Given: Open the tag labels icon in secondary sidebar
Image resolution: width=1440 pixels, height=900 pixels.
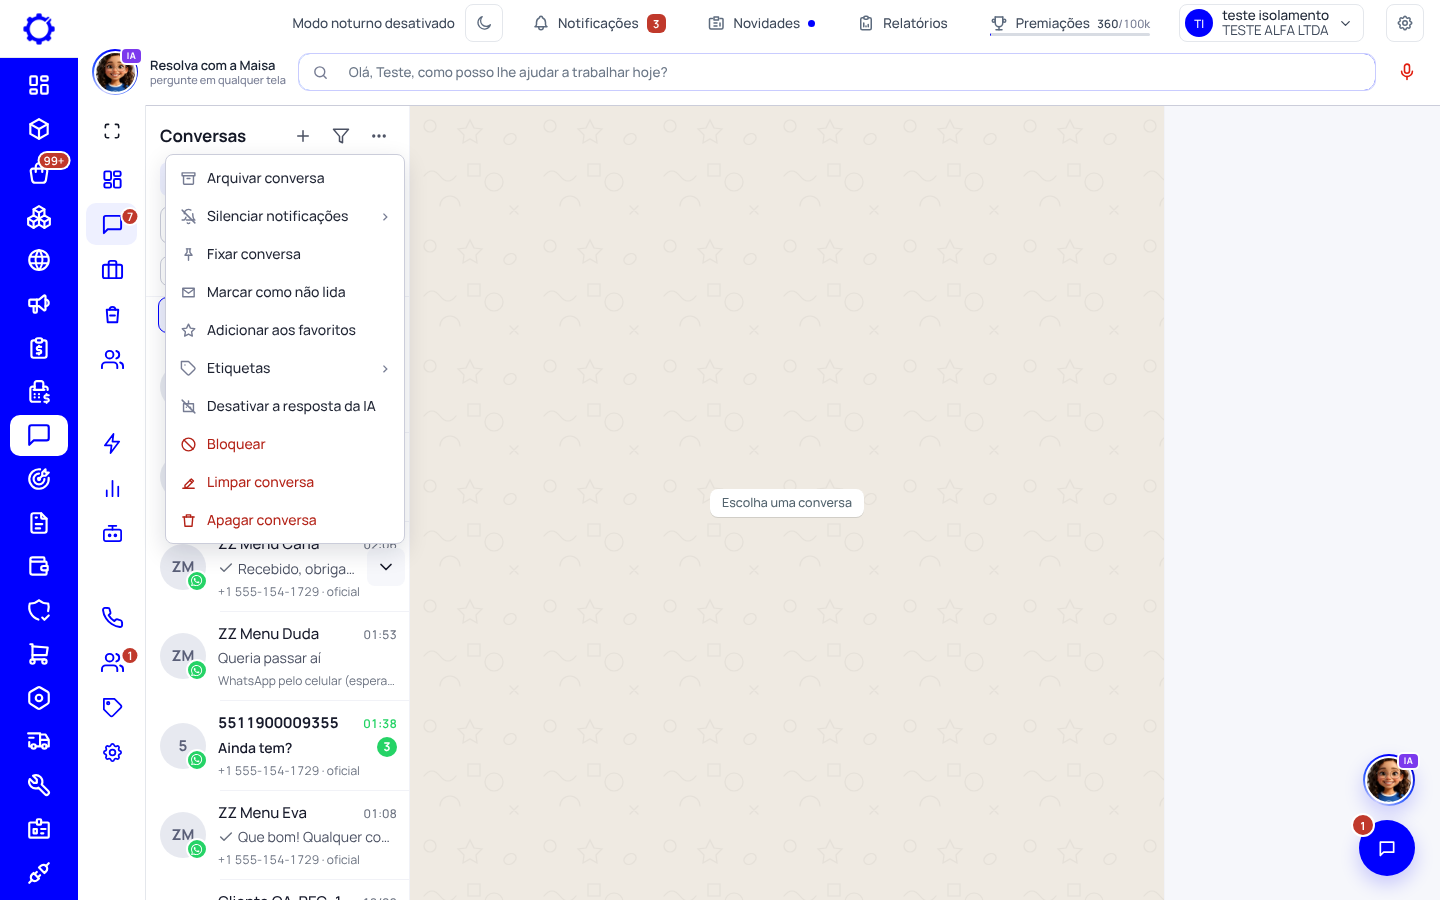Looking at the screenshot, I should 112,707.
